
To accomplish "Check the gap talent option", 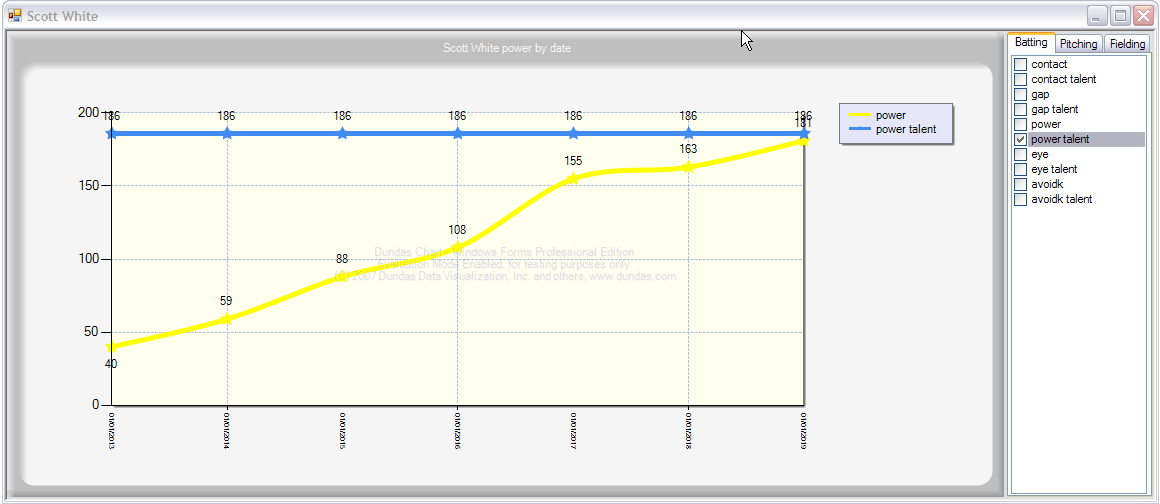I will pos(1020,110).
